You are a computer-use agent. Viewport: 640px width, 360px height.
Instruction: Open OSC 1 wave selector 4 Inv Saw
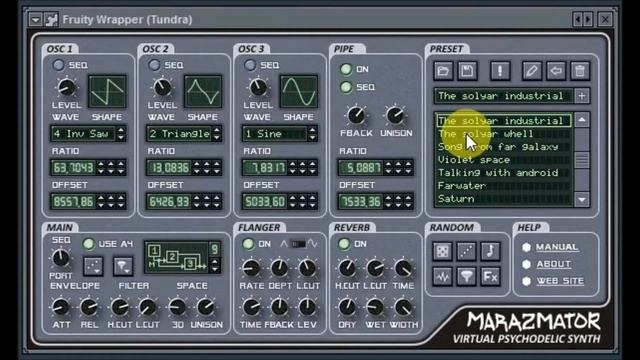(x=88, y=134)
